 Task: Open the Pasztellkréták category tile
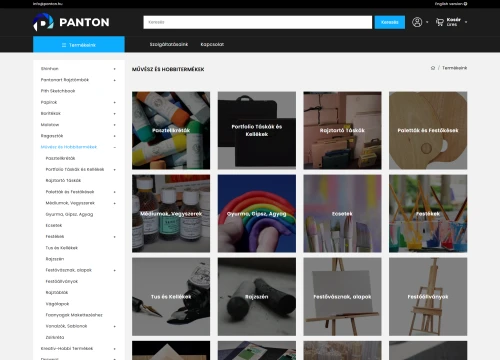pyautogui.click(x=171, y=131)
